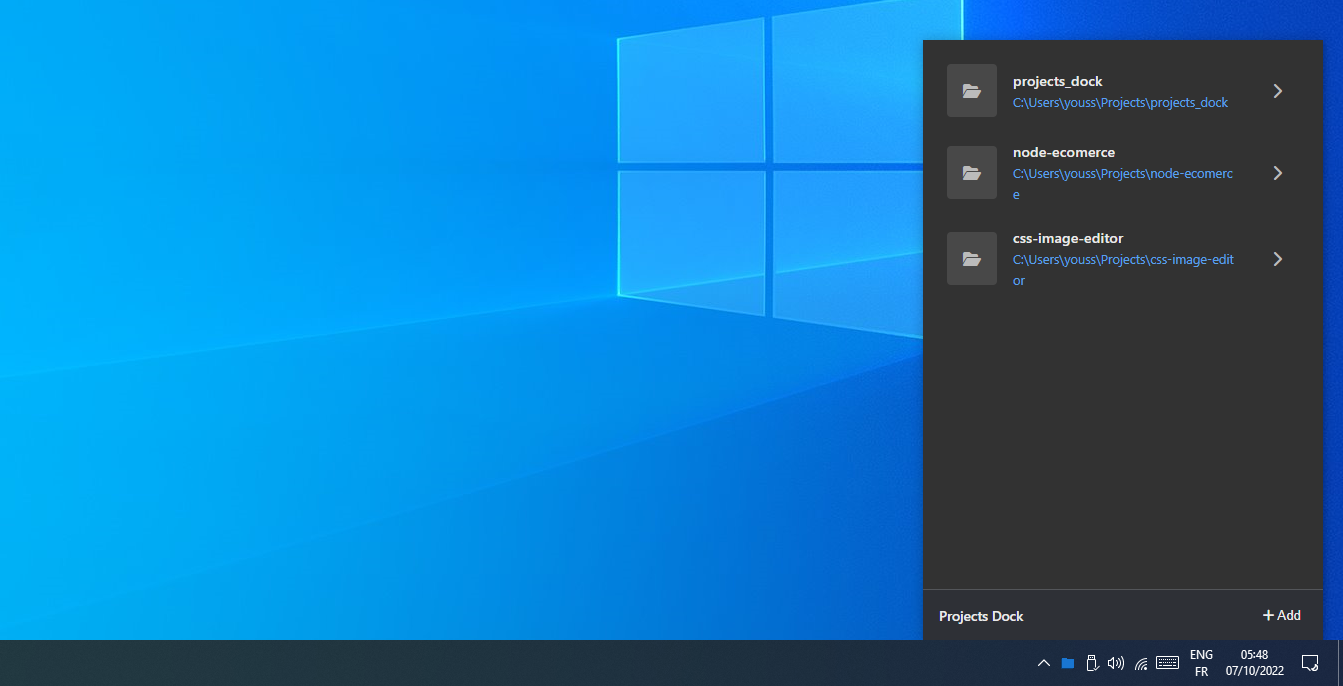Screen dimensions: 1343x686
Task: Expand hidden icons in the taskbar
Action: pyautogui.click(x=1043, y=662)
